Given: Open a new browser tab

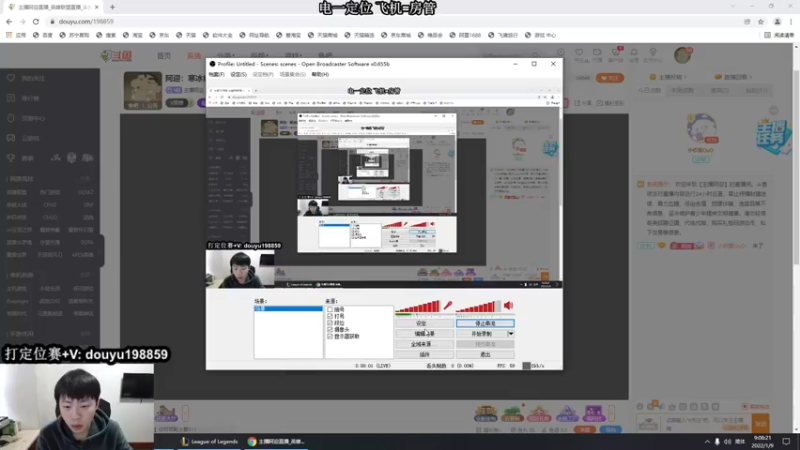Looking at the screenshot, I should pyautogui.click(x=112, y=7).
